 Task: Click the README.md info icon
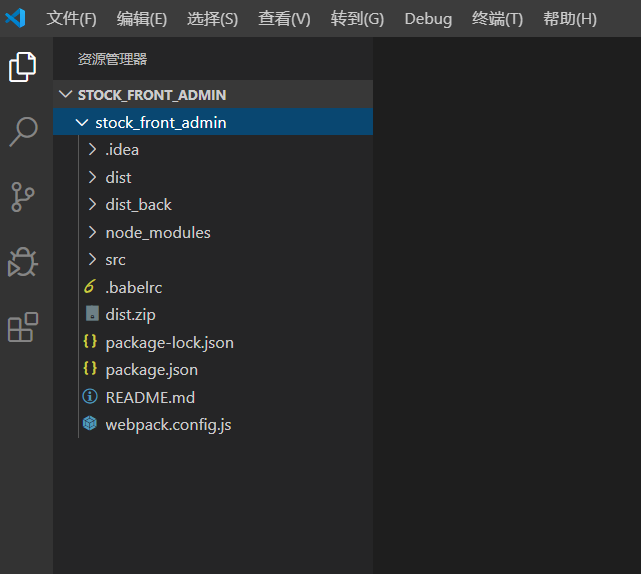(90, 397)
